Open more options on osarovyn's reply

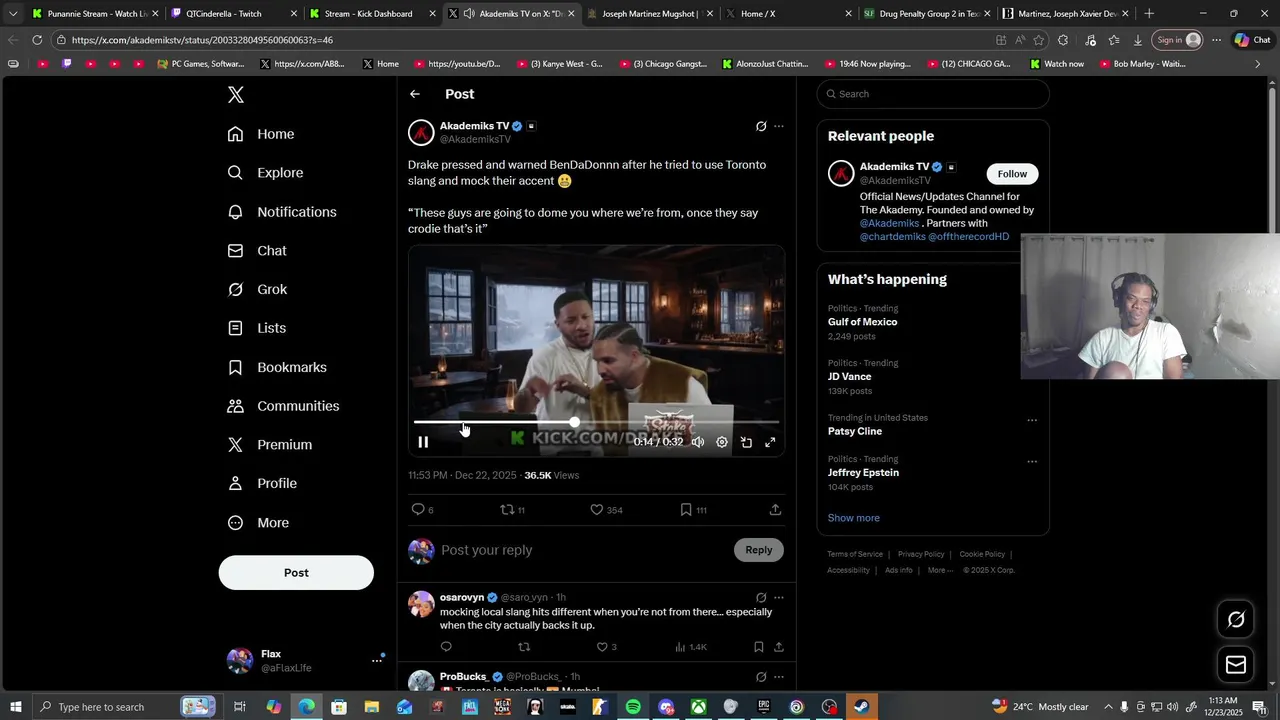(x=779, y=598)
